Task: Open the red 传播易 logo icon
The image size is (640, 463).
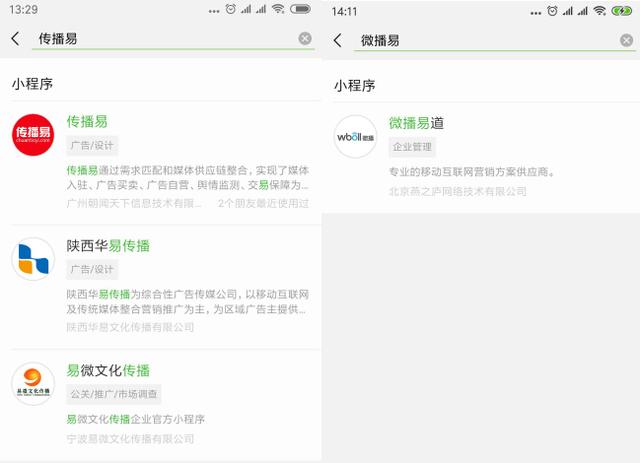Action: (x=33, y=135)
